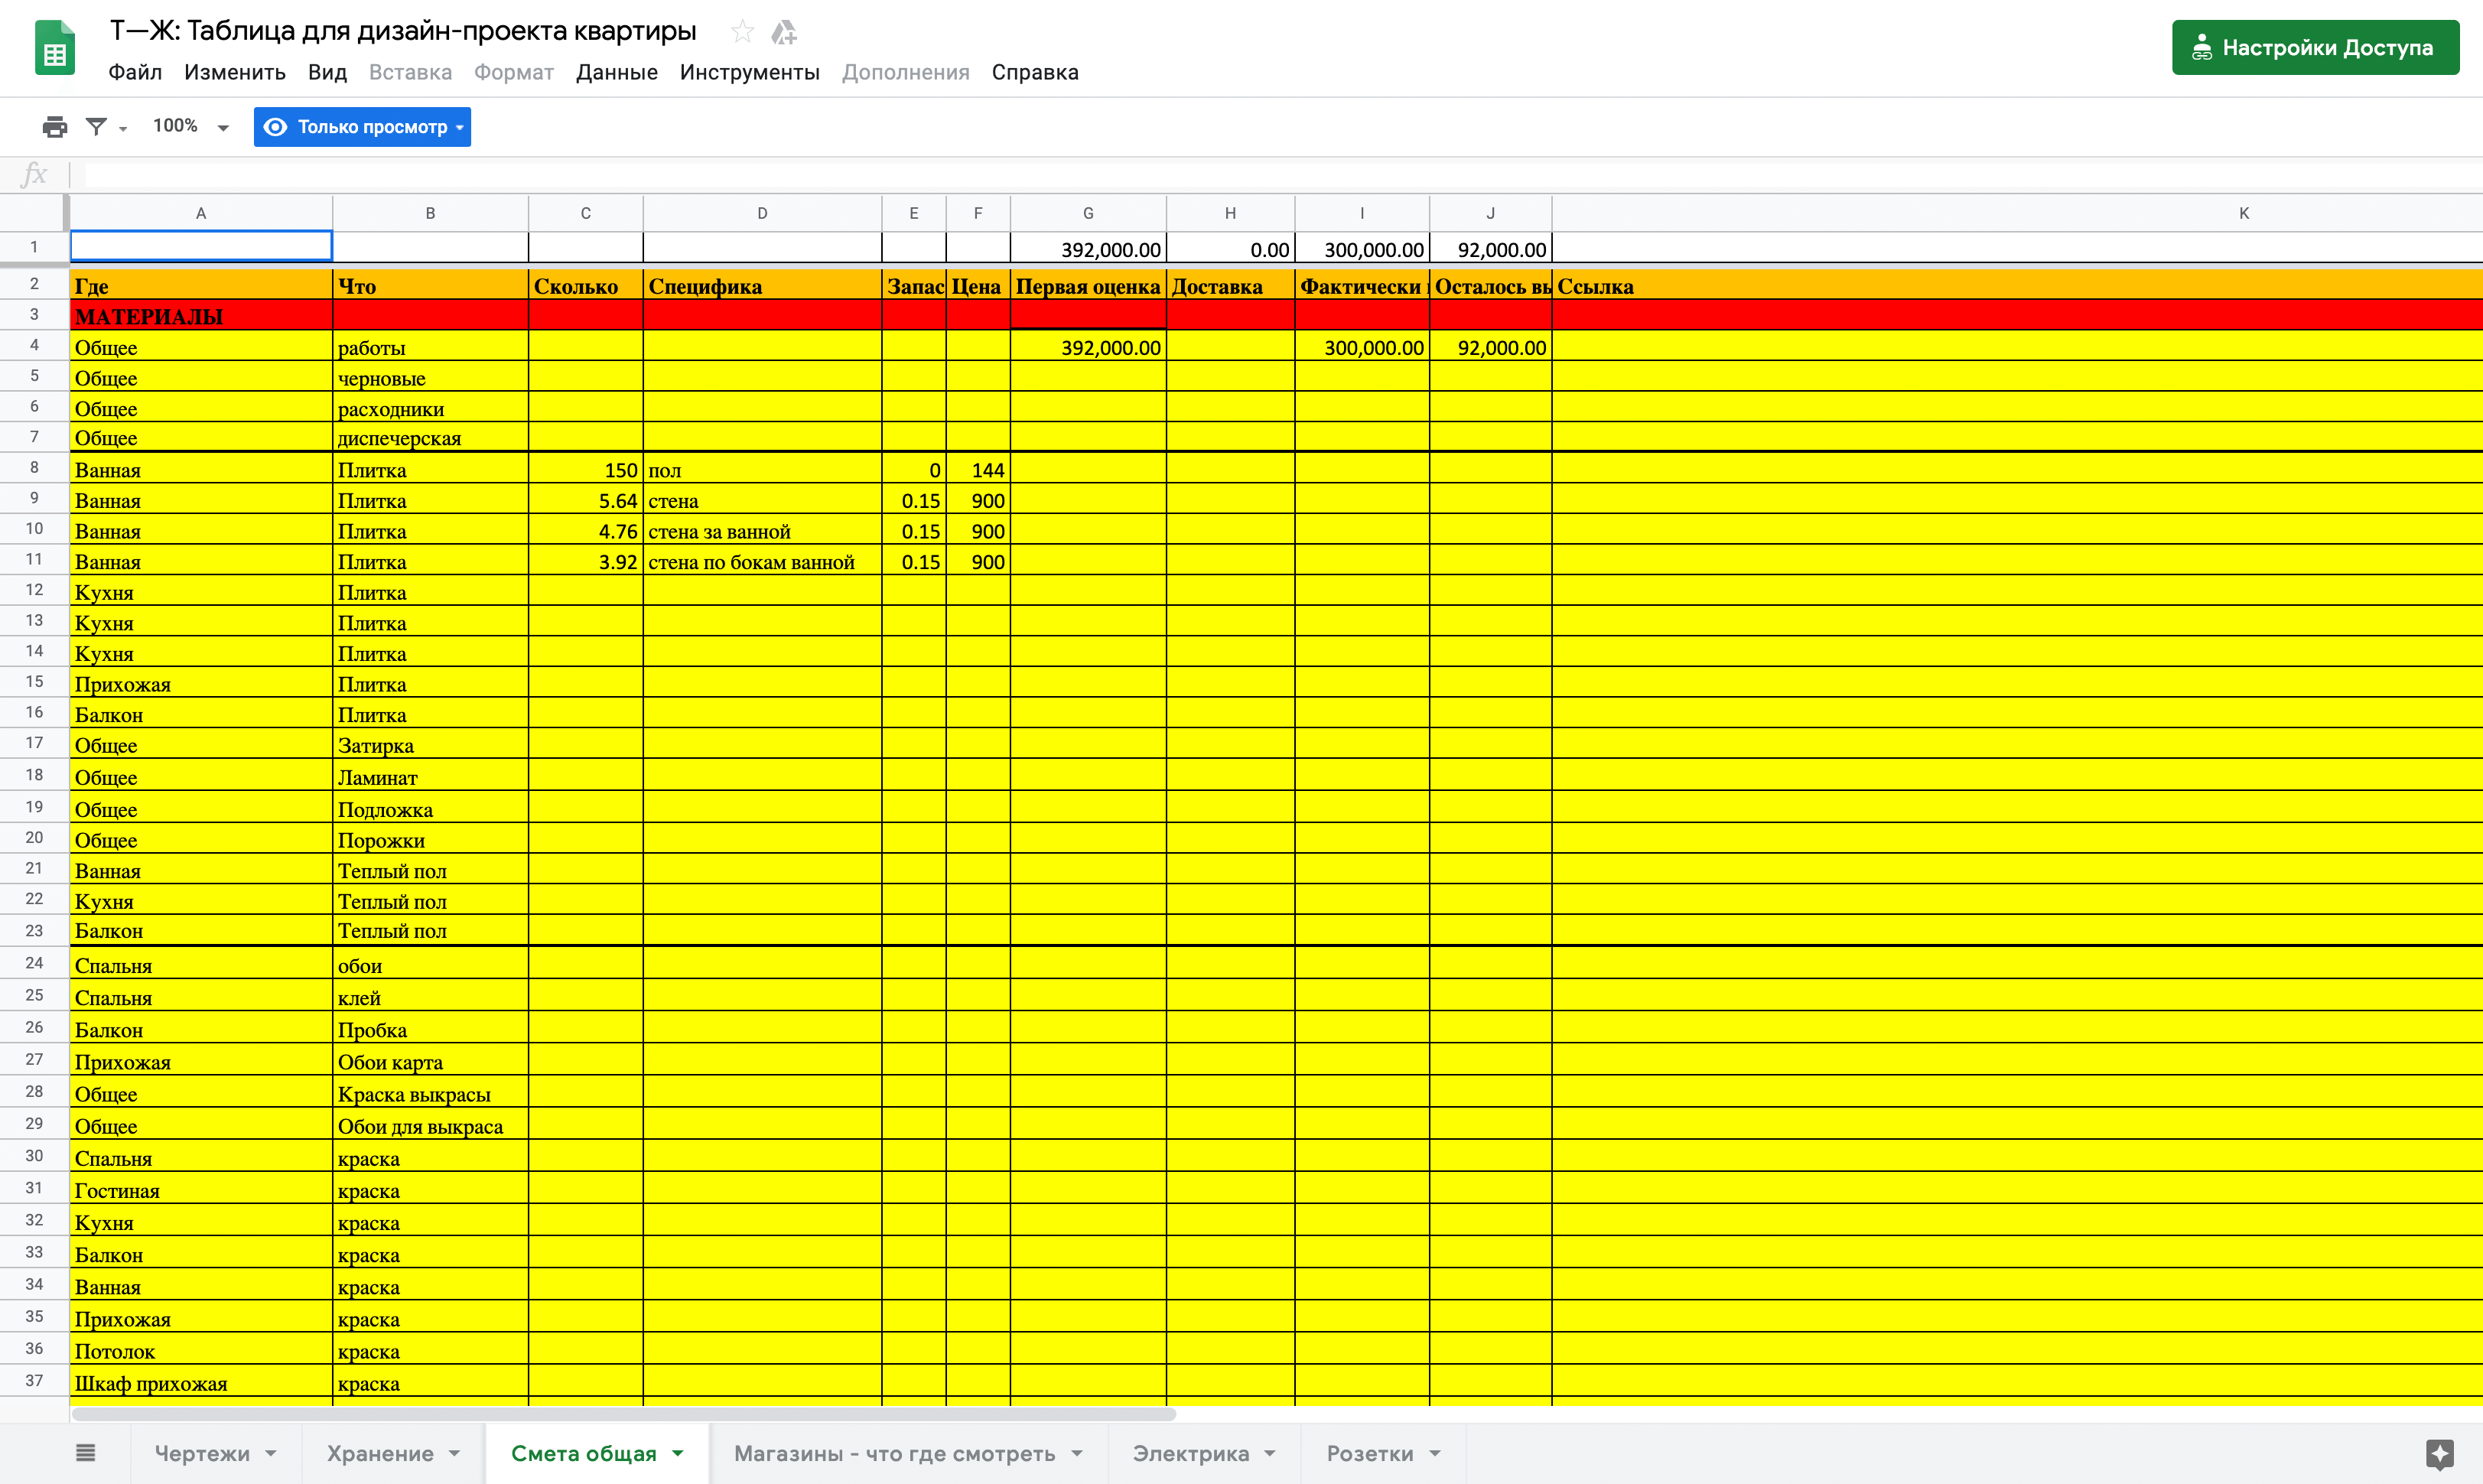Image resolution: width=2483 pixels, height=1484 pixels.
Task: Expand the Розетки tab menu arrow
Action: coord(1435,1453)
